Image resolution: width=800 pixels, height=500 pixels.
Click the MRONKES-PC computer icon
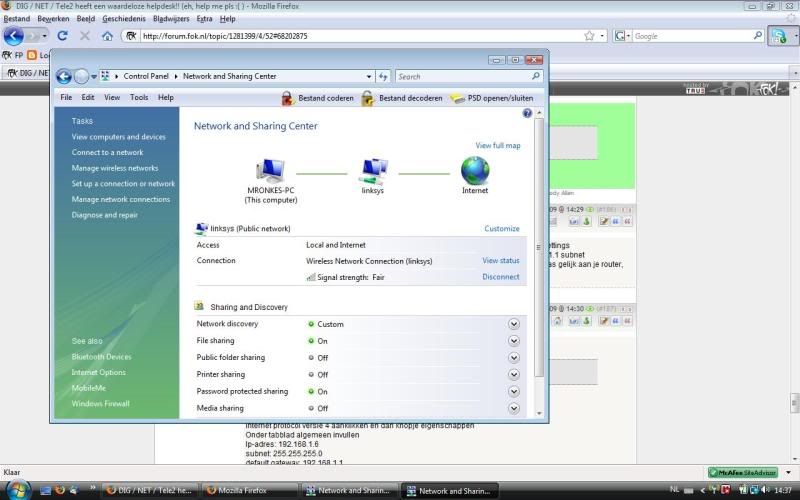[270, 171]
